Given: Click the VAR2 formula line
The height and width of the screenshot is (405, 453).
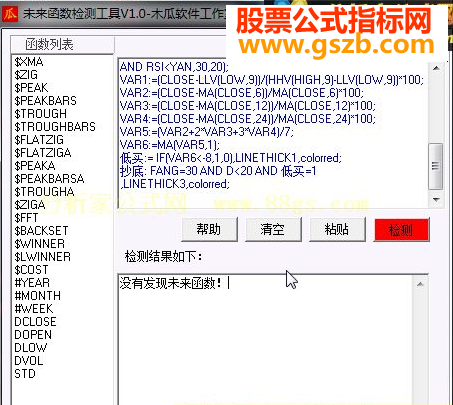Looking at the screenshot, I should pos(242,93).
